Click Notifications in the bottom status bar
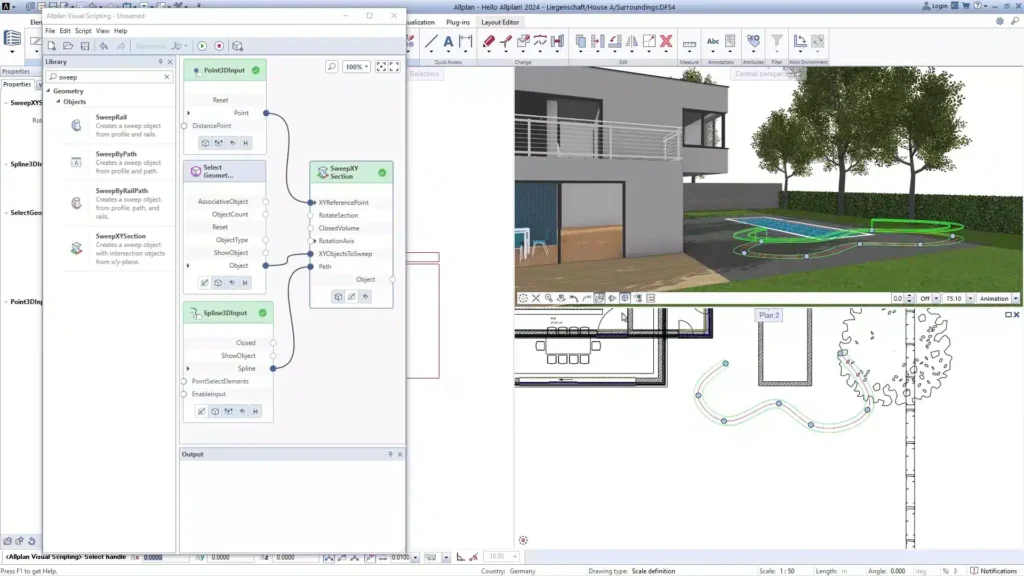Screen dimensions: 1024x576 (999, 570)
